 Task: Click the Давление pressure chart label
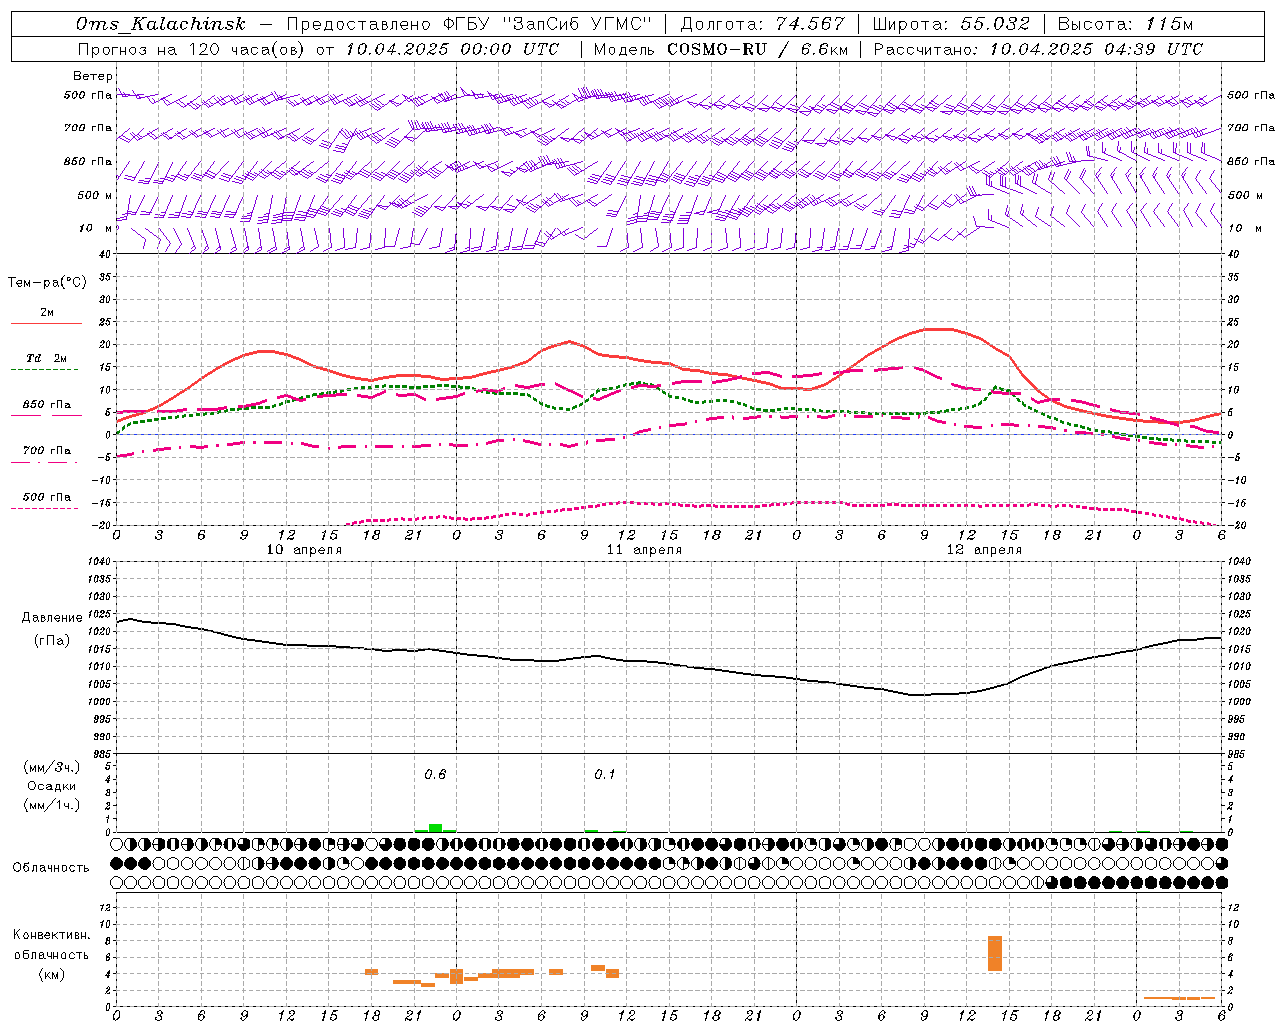coord(52,618)
